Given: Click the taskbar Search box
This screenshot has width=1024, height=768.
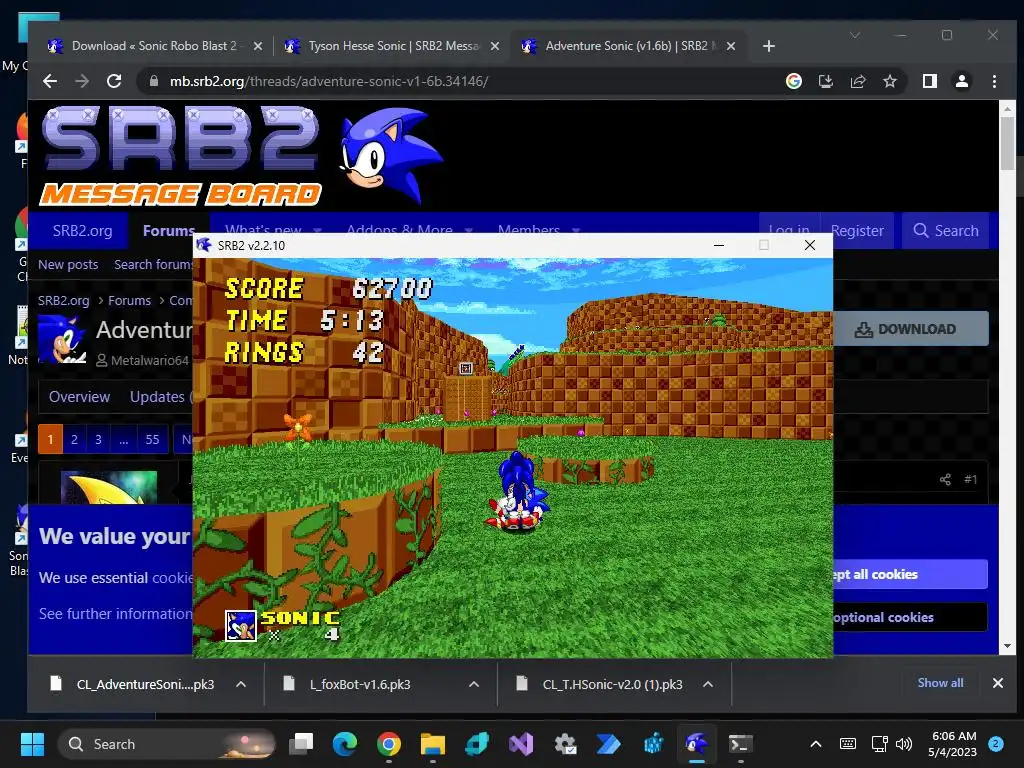Looking at the screenshot, I should 167,744.
